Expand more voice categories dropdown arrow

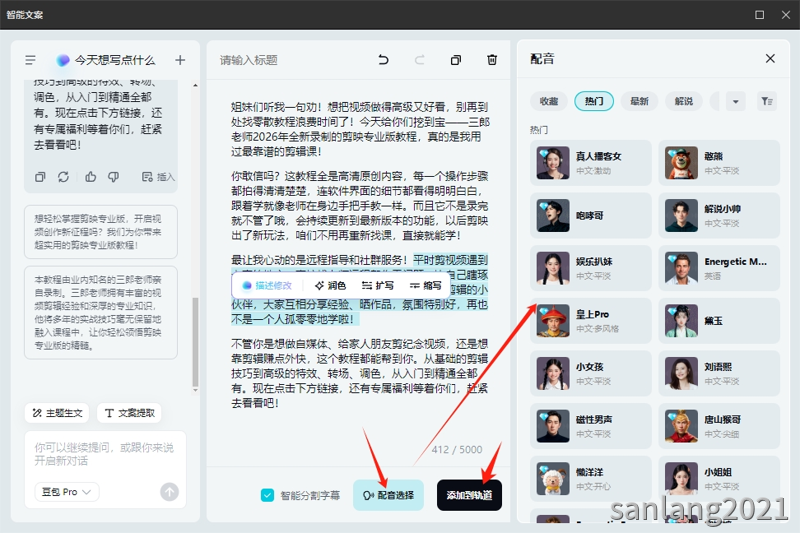(735, 101)
